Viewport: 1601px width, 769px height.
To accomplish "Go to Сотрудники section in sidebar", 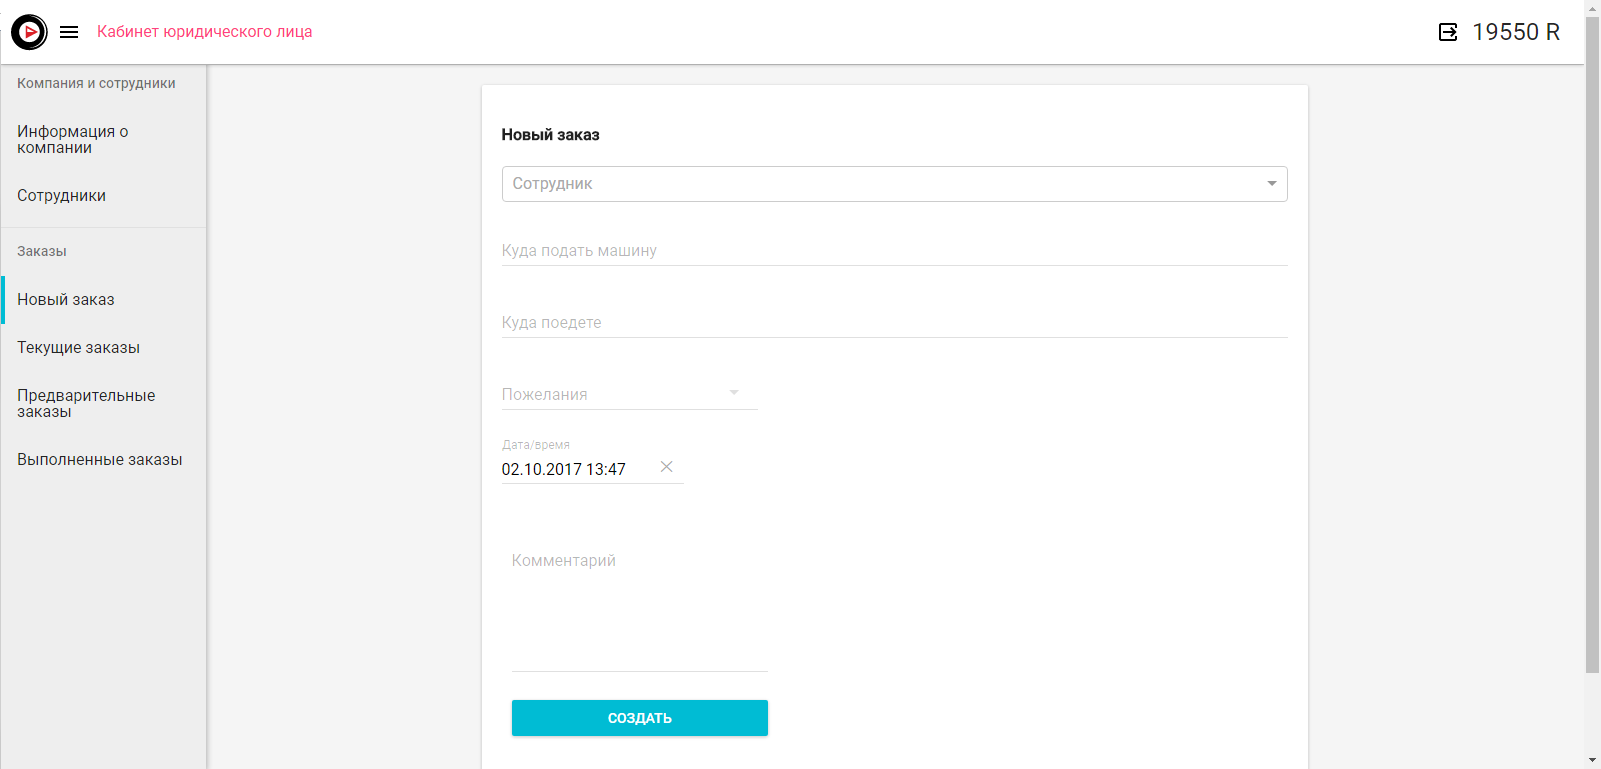I will 62,196.
